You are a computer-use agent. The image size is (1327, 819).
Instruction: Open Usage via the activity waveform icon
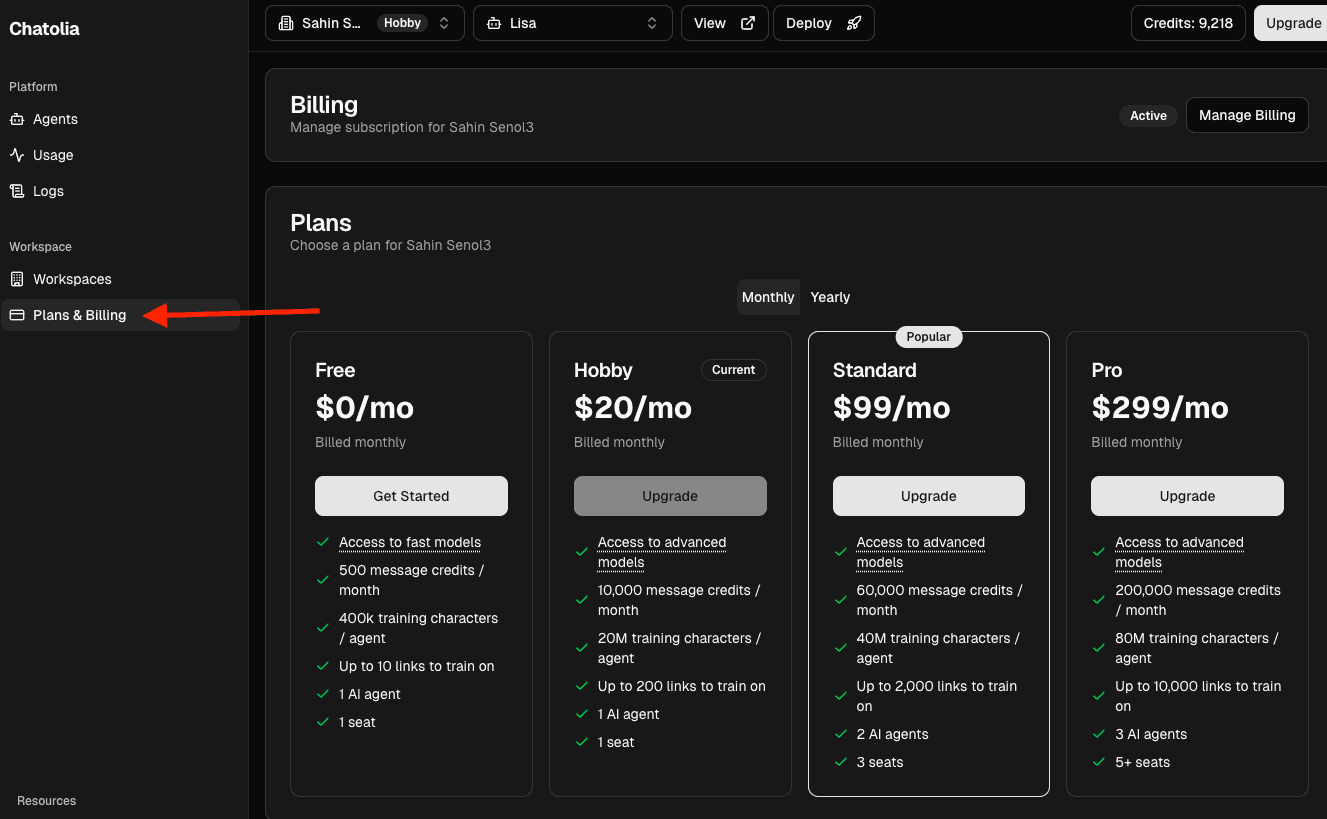(x=18, y=155)
